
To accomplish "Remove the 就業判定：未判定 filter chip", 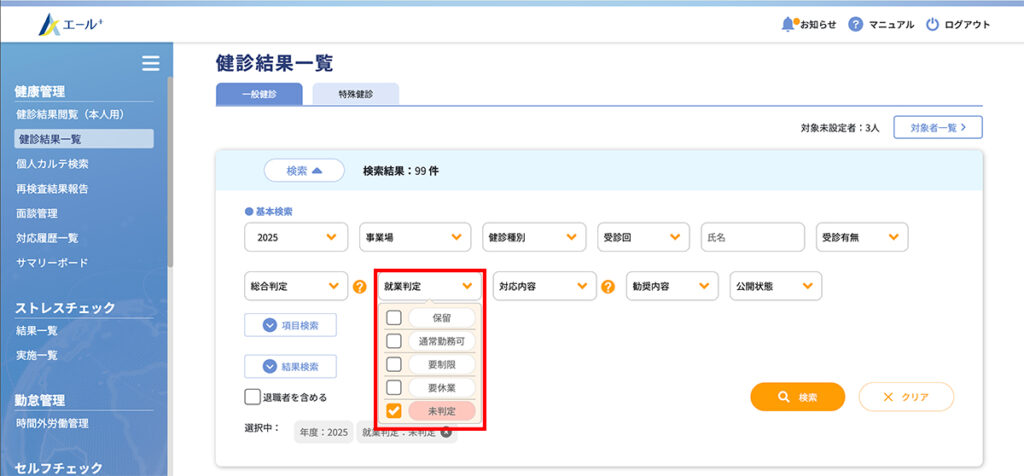I will [x=446, y=432].
